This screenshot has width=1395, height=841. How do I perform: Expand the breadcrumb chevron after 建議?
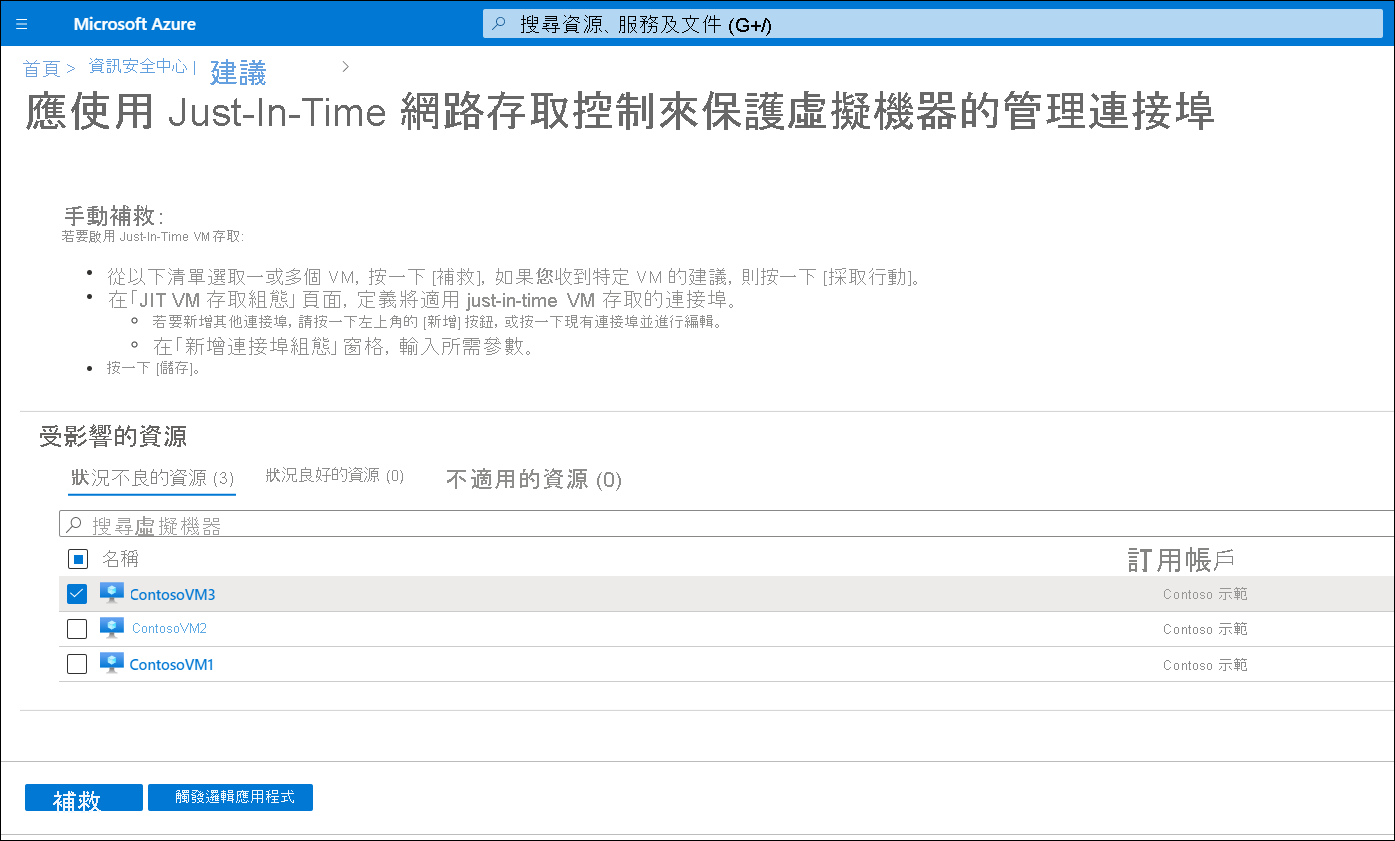[x=345, y=67]
